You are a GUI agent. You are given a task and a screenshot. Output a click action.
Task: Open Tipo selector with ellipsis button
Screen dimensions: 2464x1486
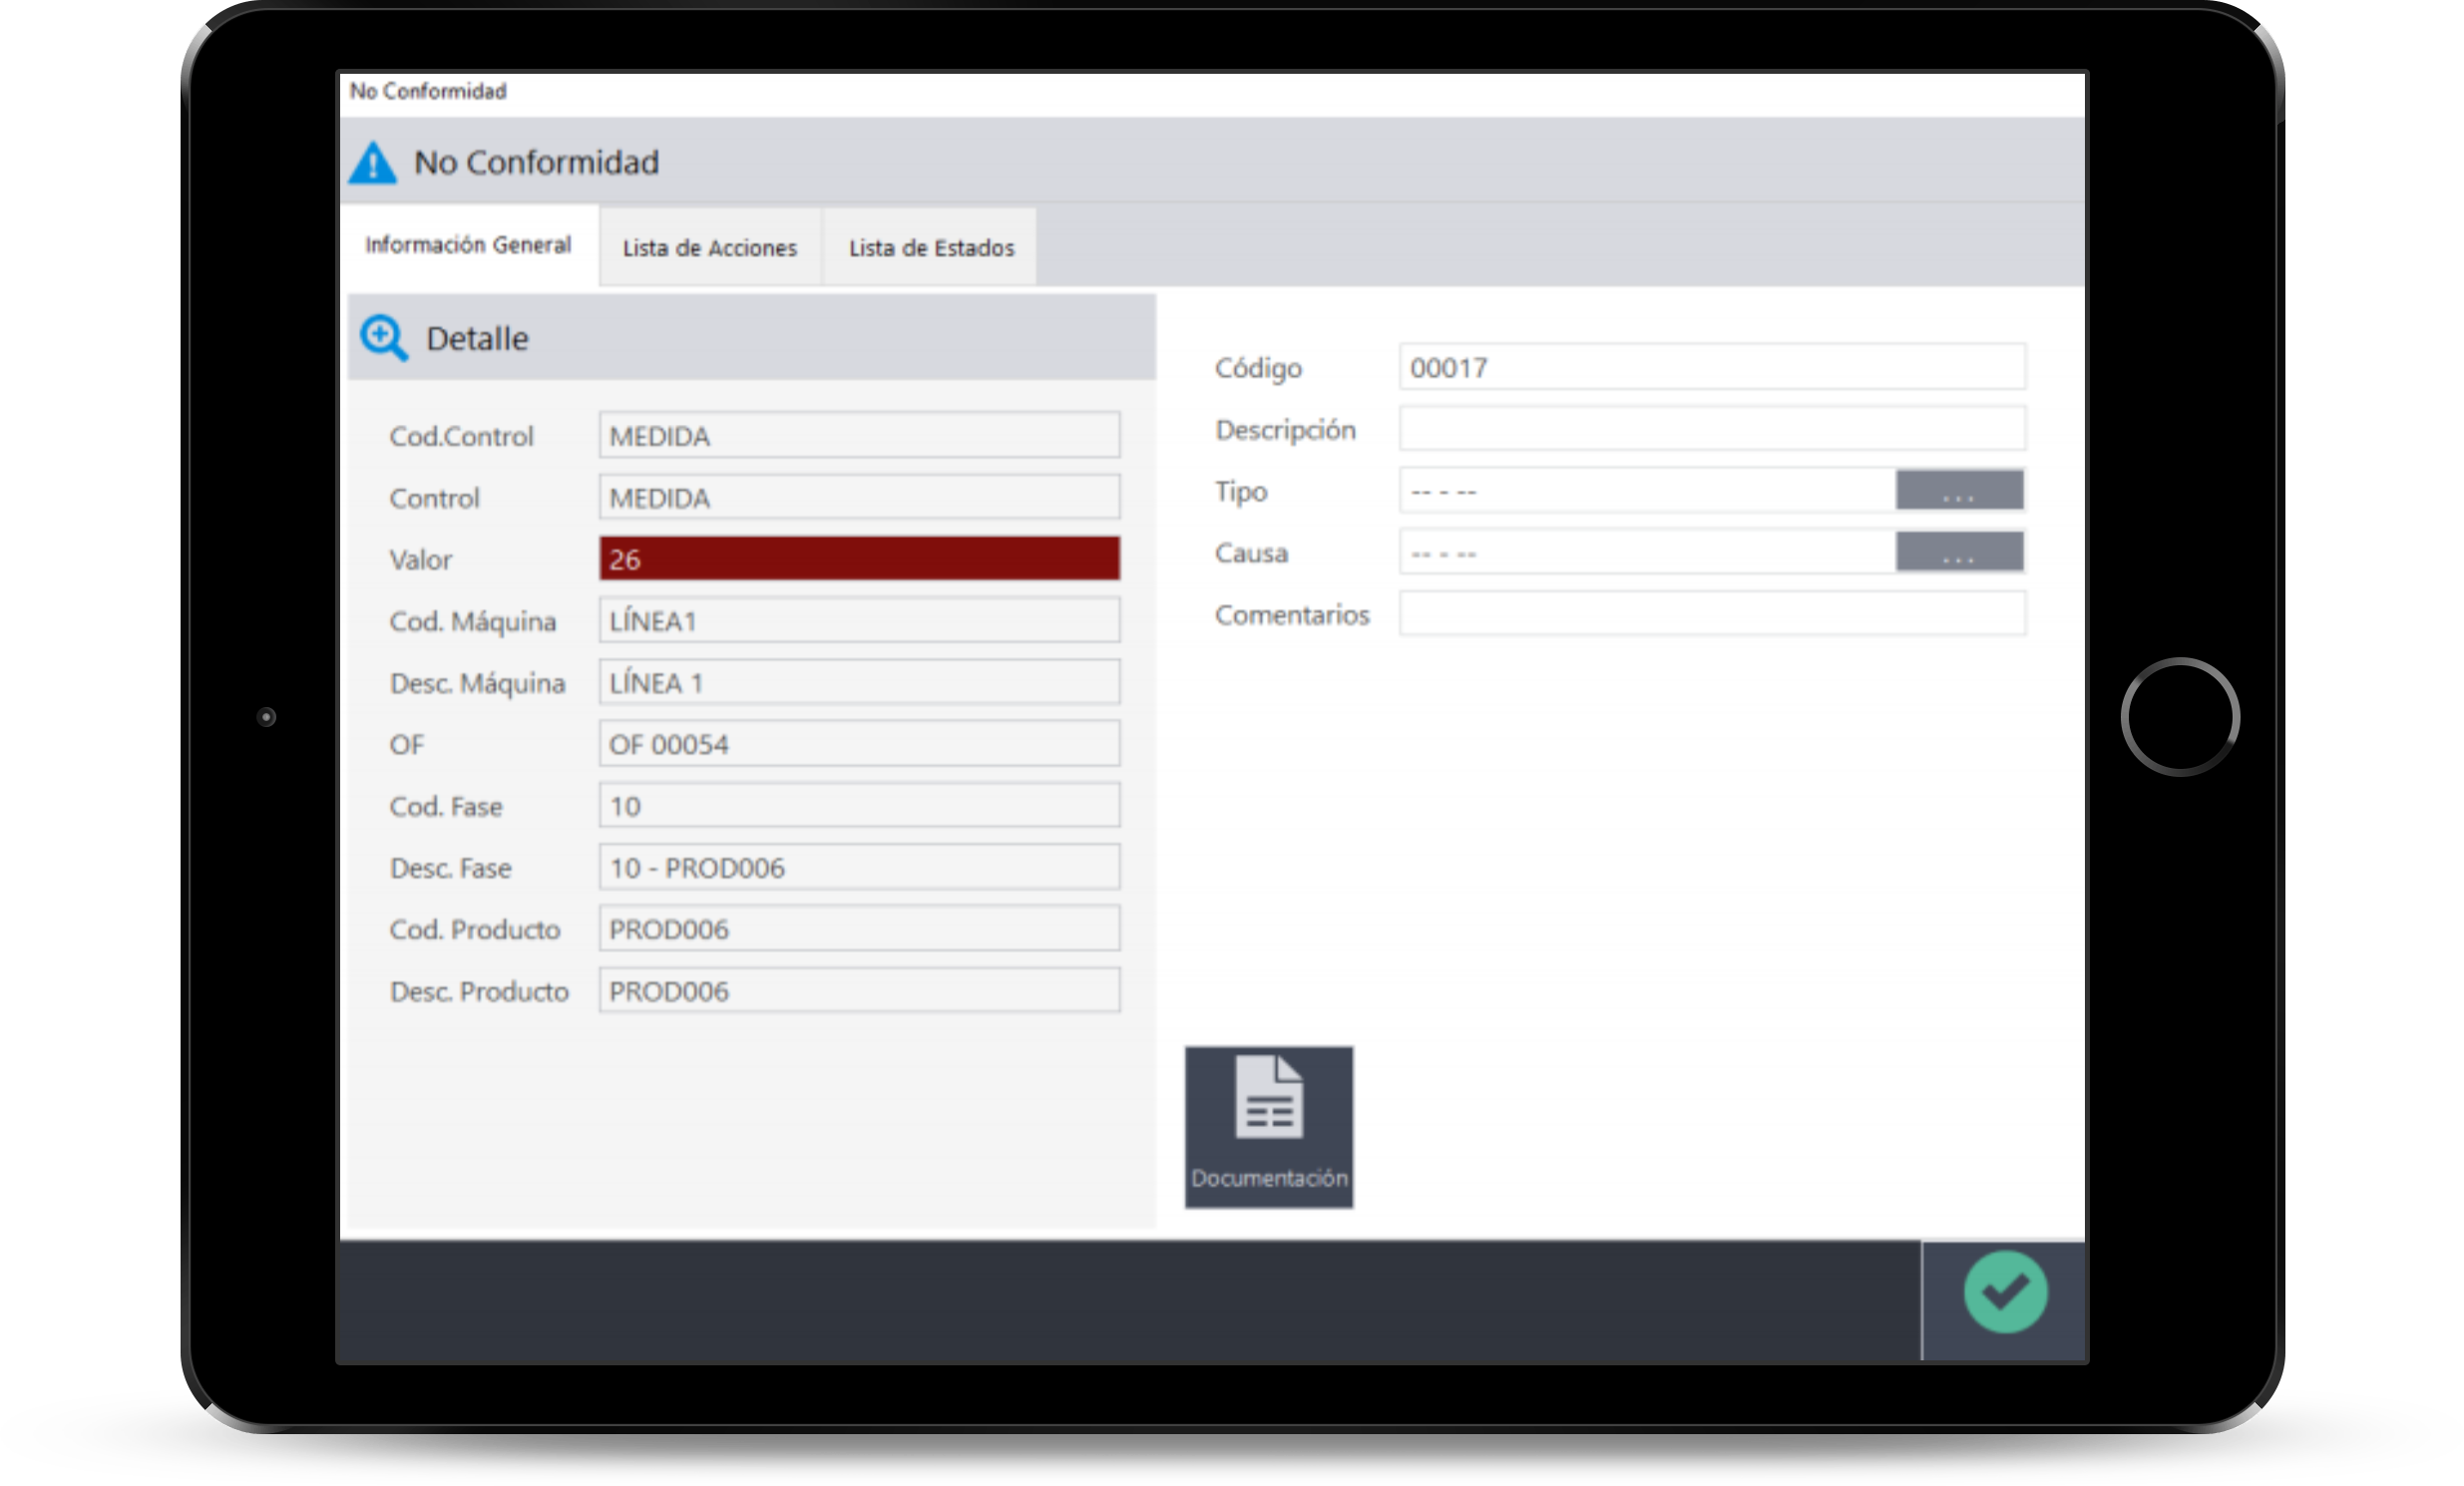[x=1958, y=491]
